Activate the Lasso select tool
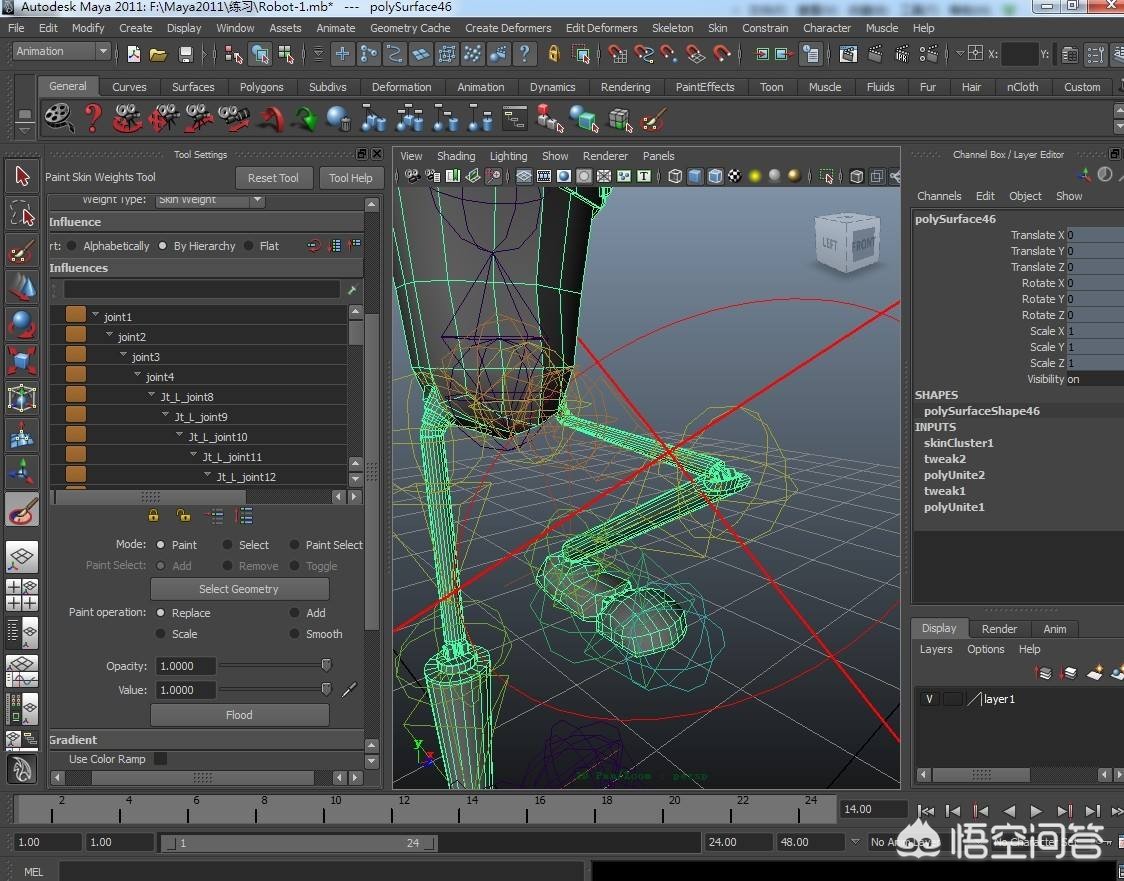 coord(22,214)
